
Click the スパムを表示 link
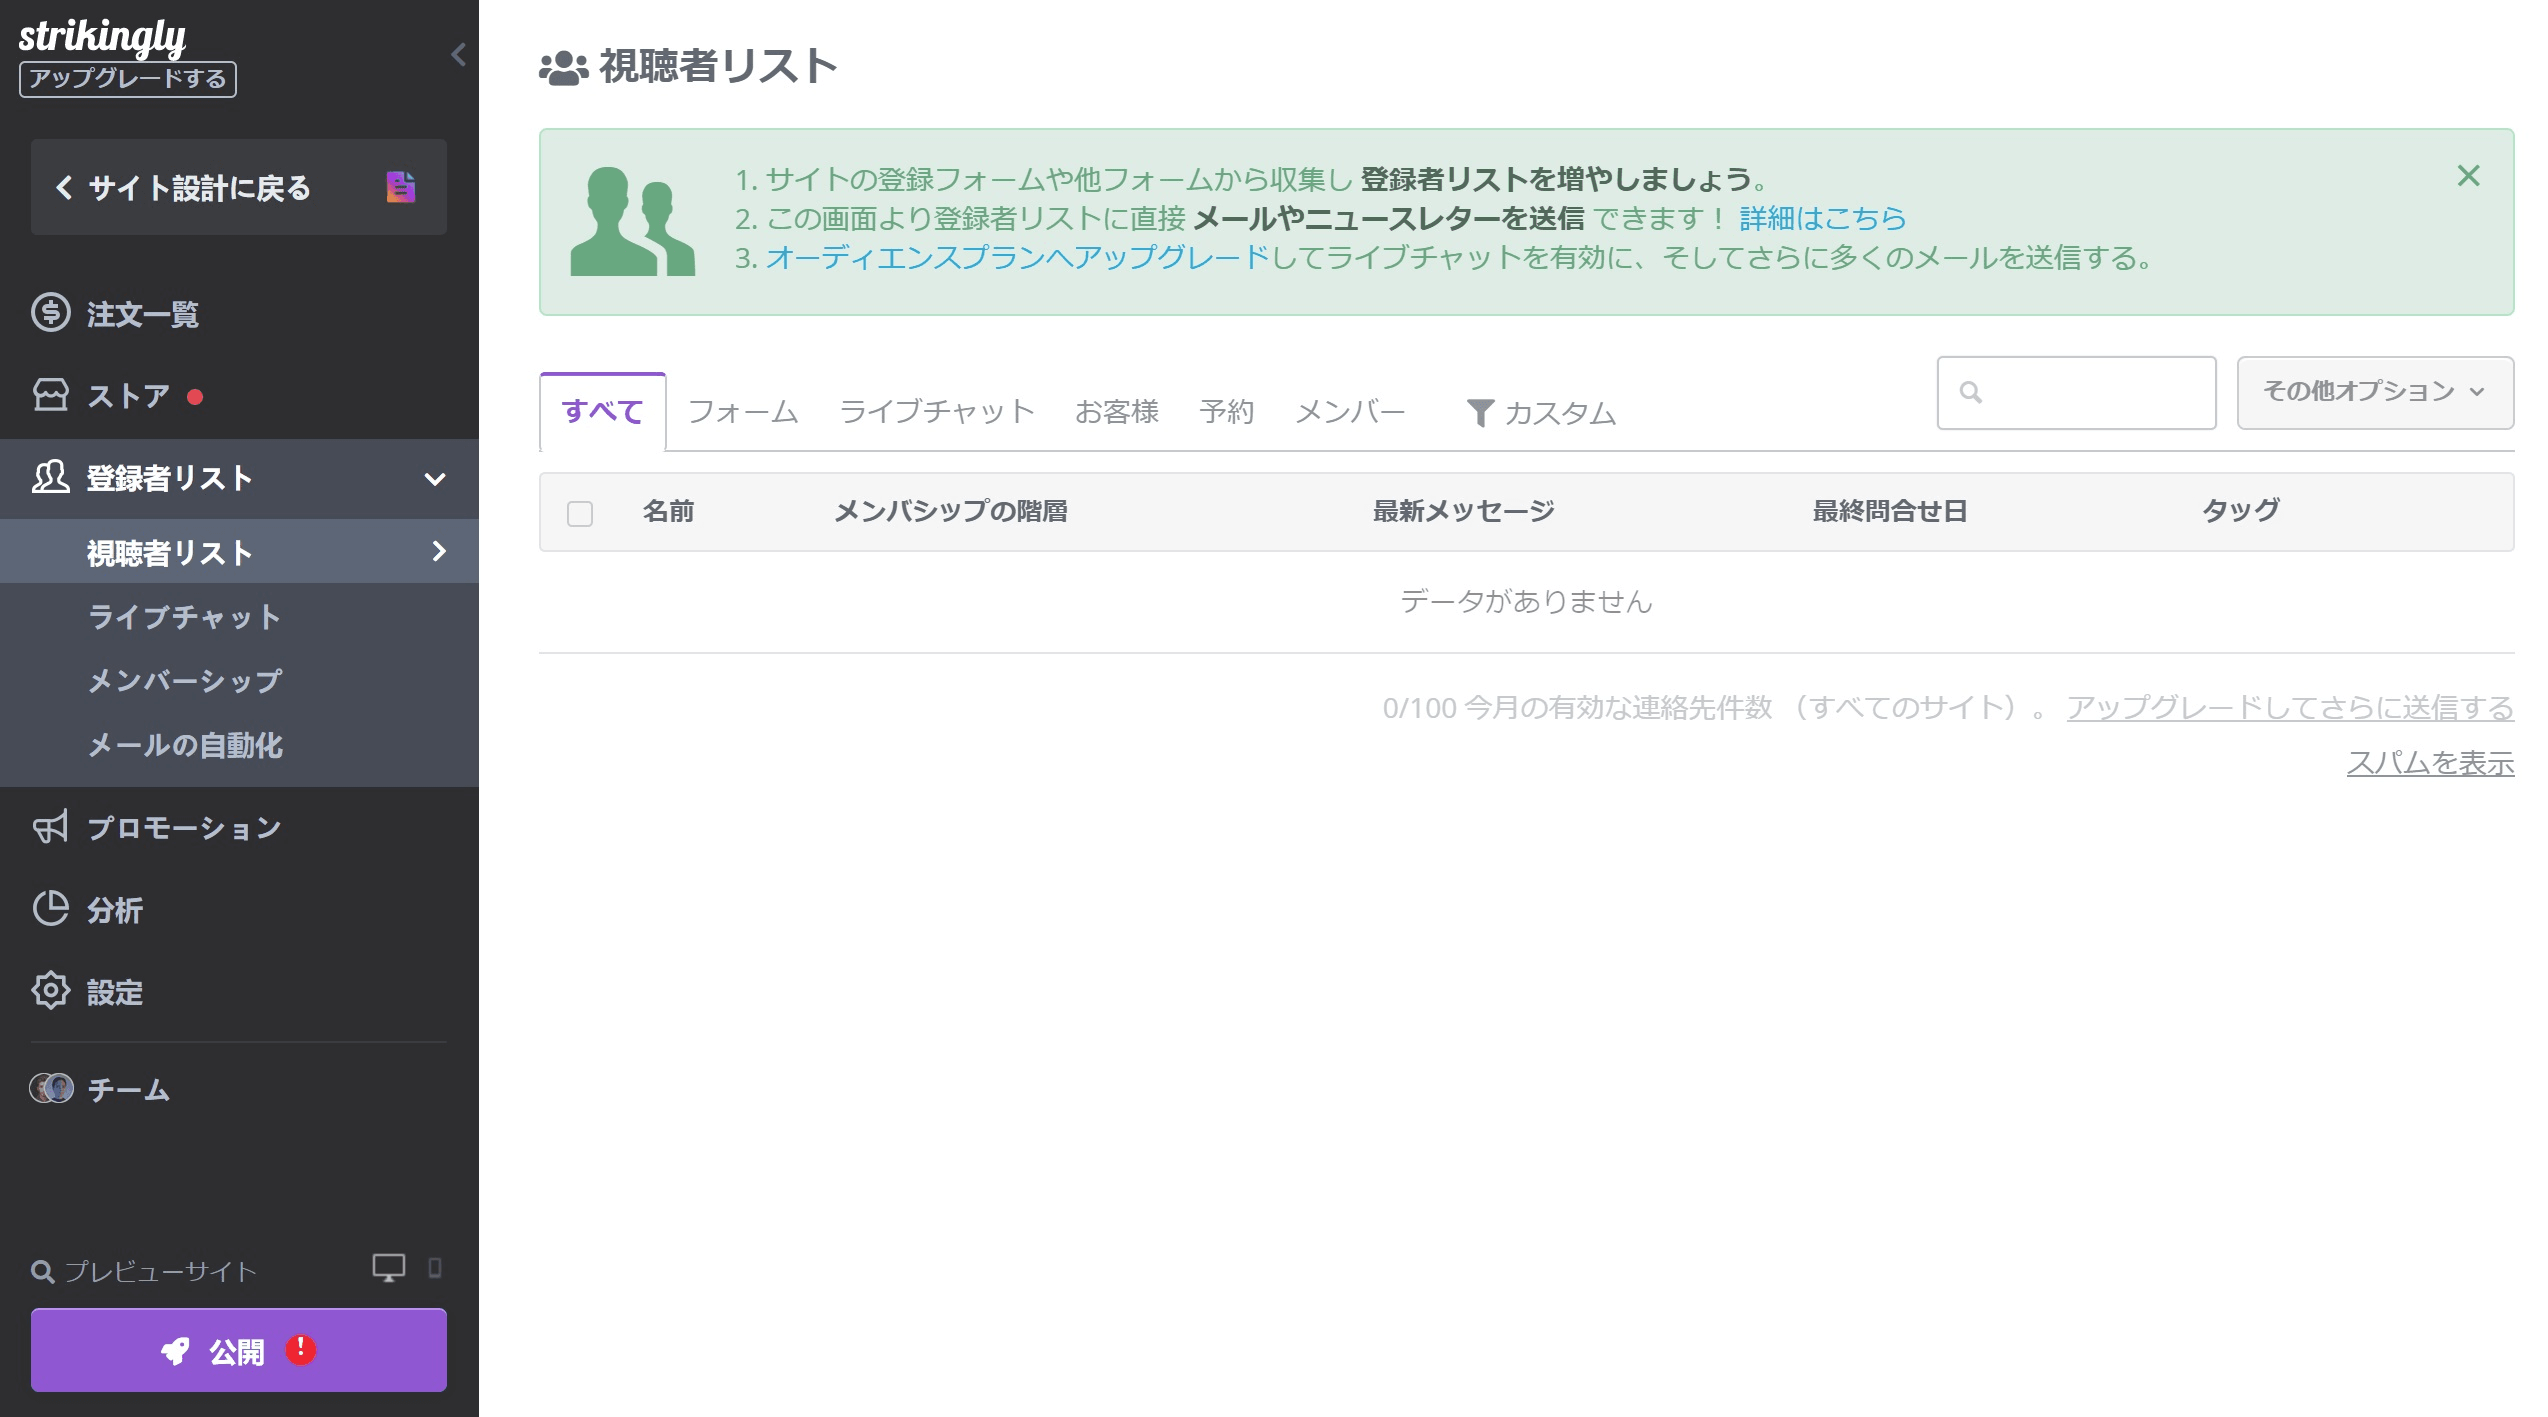(x=2429, y=763)
